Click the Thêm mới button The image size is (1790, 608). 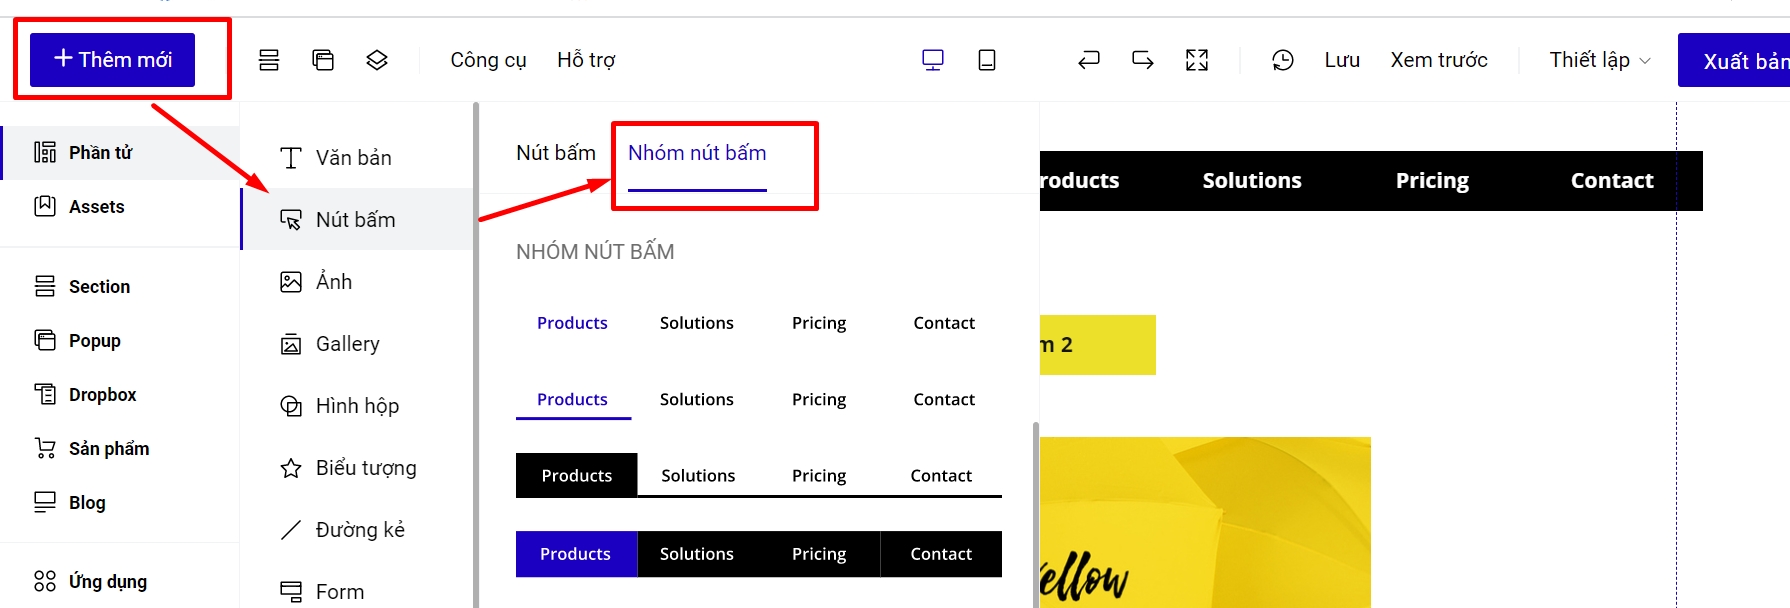(x=112, y=60)
